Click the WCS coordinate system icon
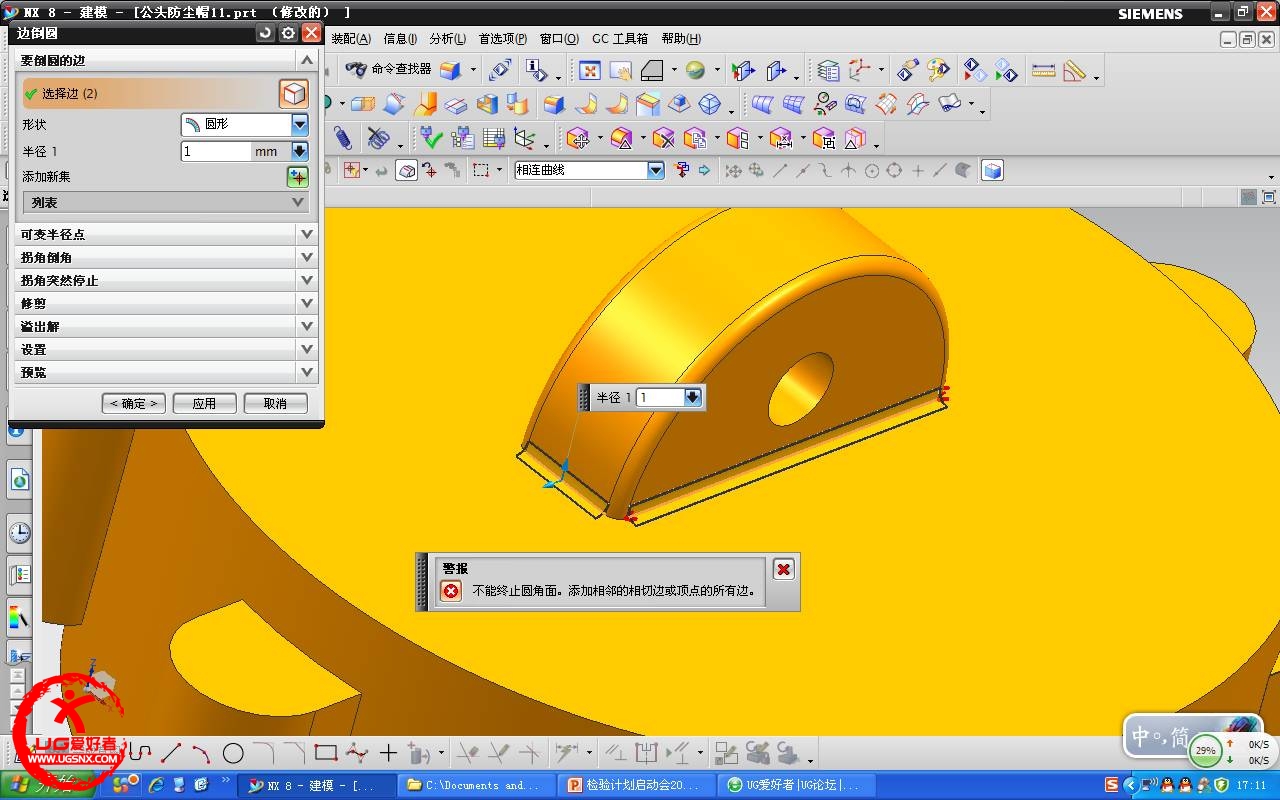This screenshot has width=1280, height=800. click(x=859, y=70)
